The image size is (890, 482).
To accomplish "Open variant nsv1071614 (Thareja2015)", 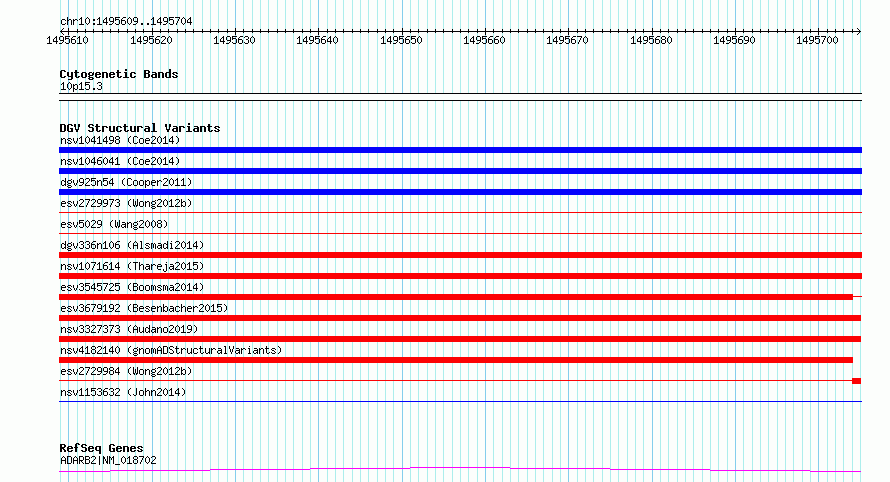I will pos(132,266).
